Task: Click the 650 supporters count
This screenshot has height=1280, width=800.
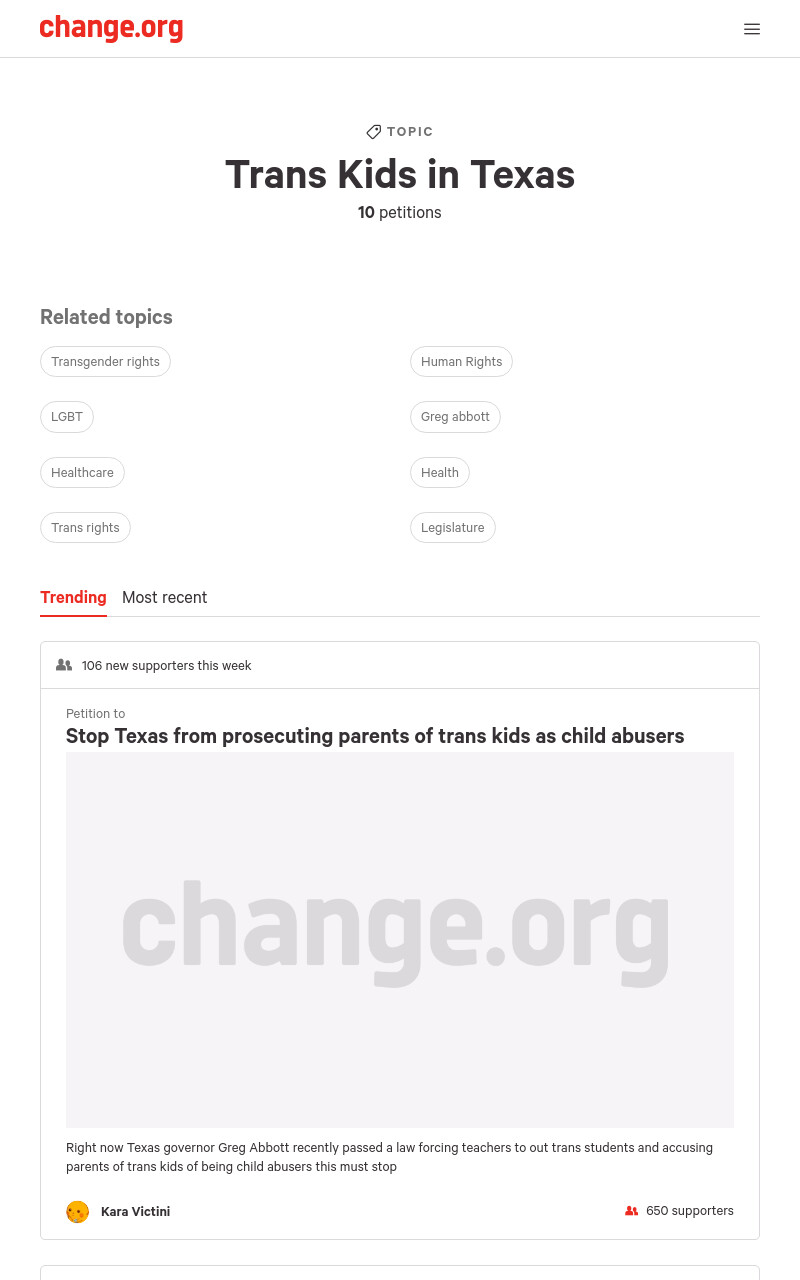Action: [x=689, y=1211]
